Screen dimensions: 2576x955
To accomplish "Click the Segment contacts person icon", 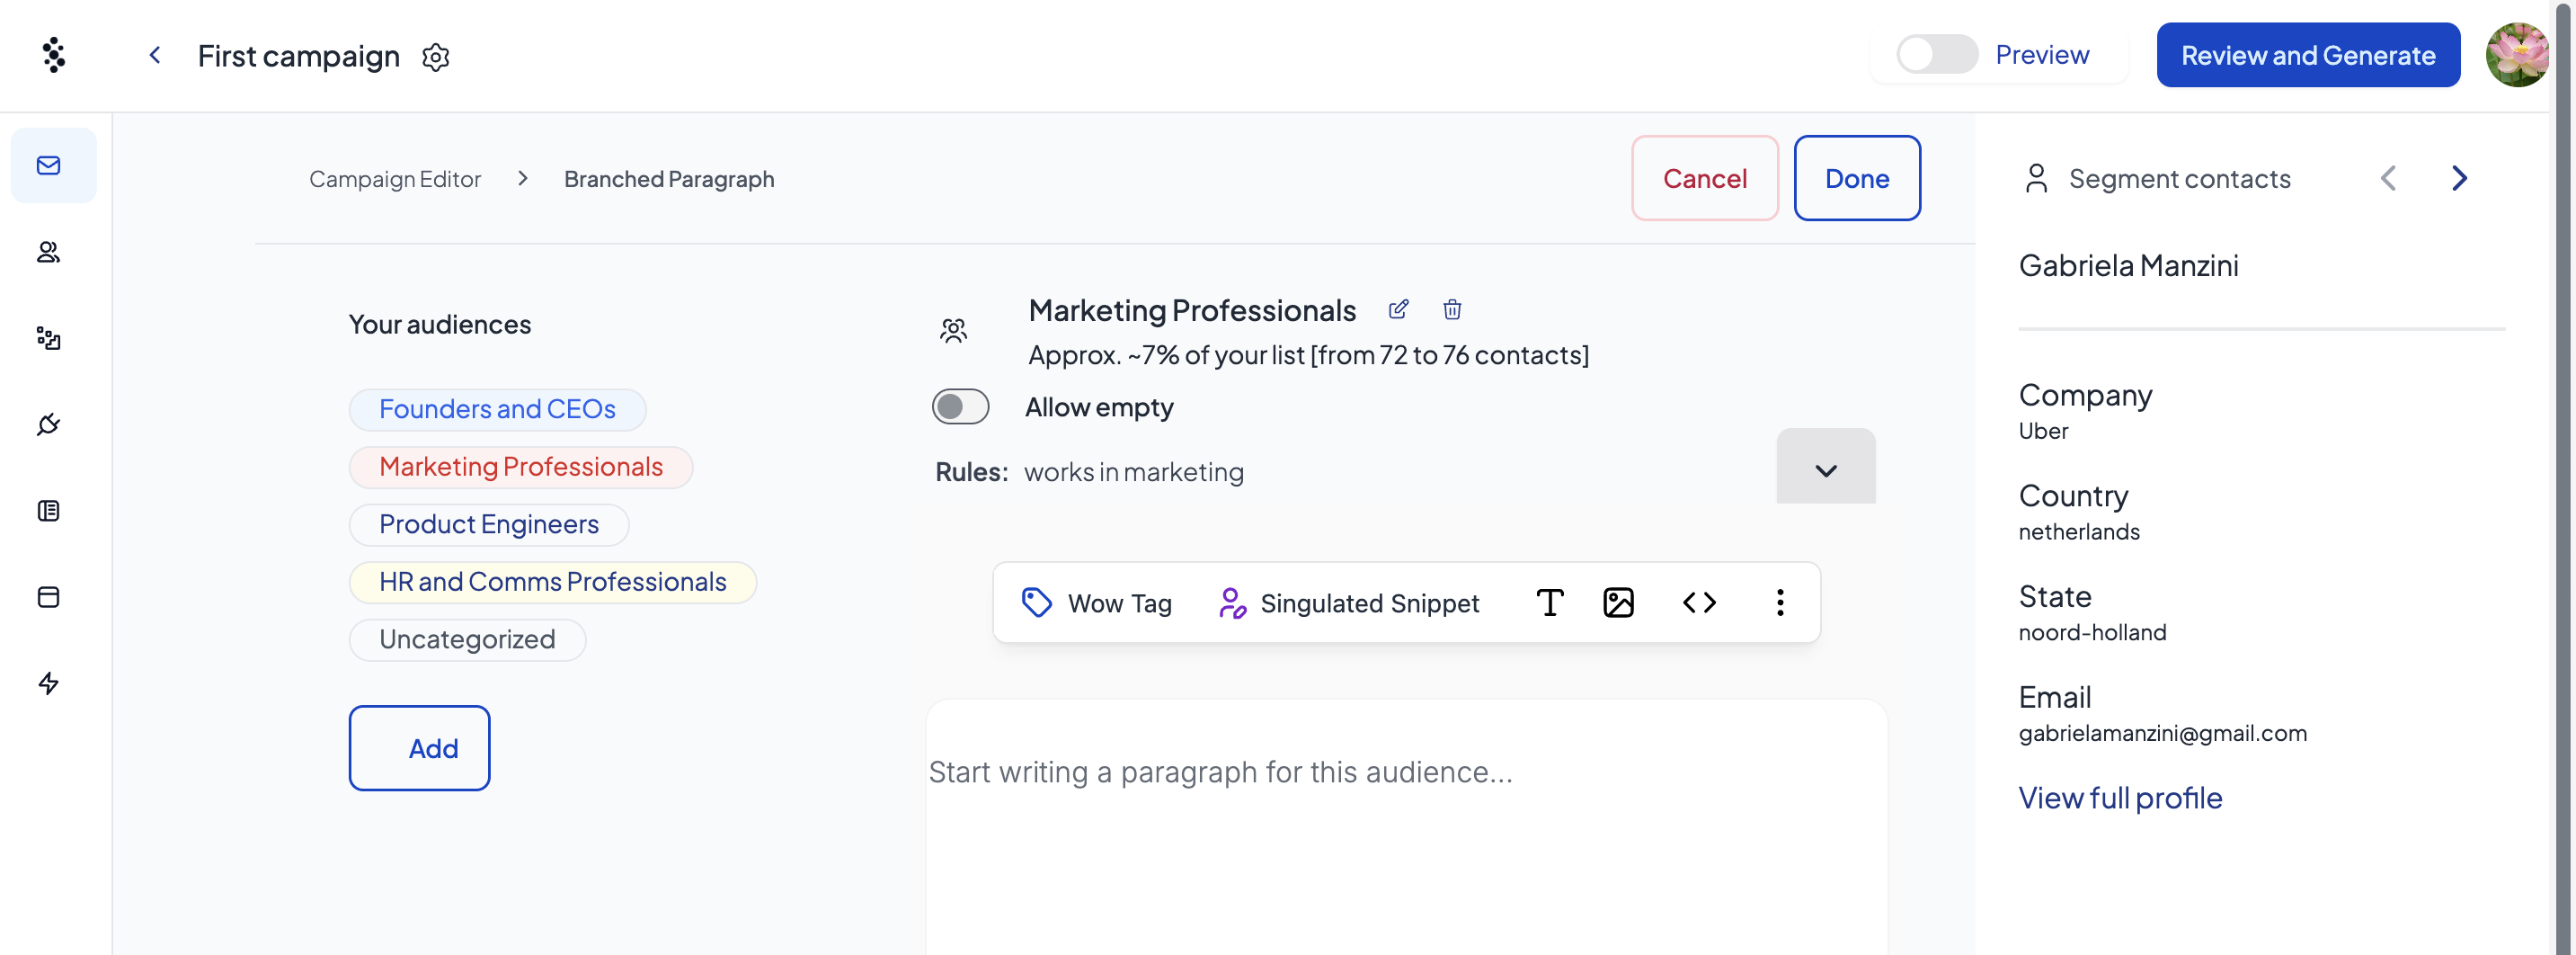I will pos(2036,179).
